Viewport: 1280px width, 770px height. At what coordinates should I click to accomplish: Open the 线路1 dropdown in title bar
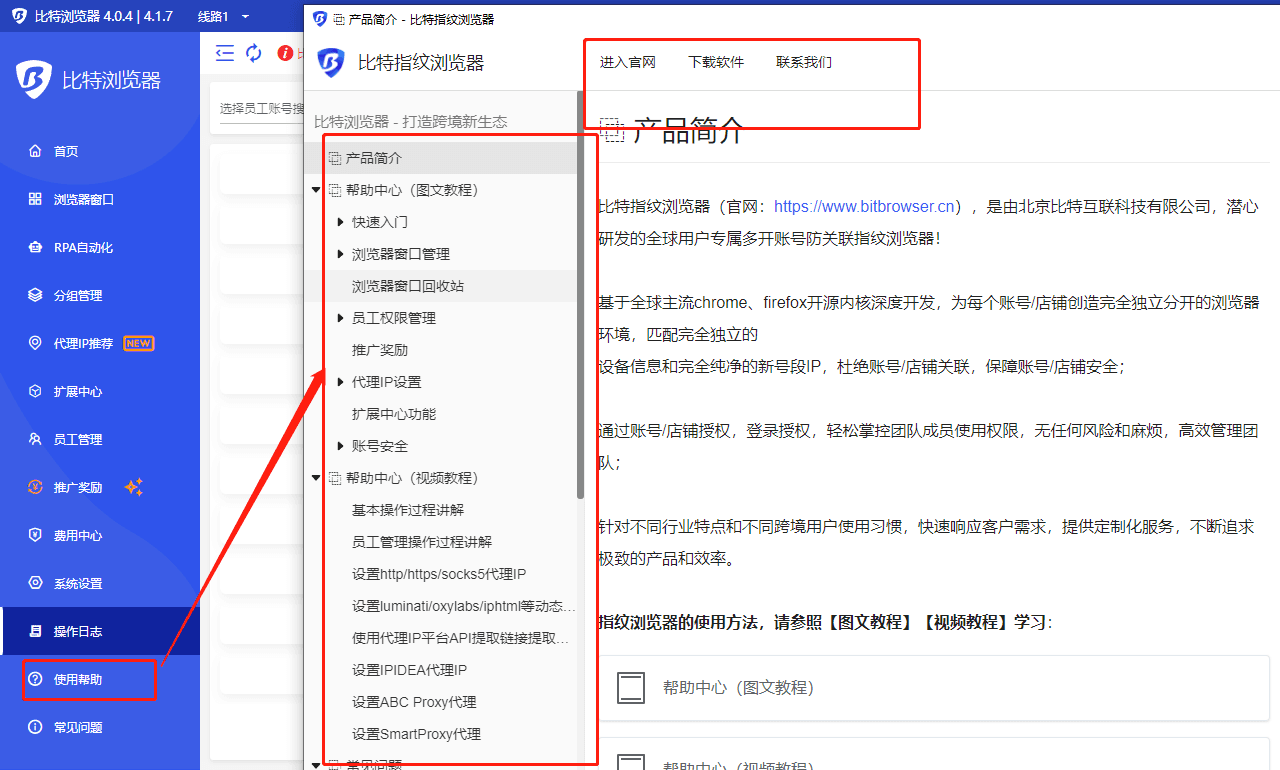click(245, 16)
